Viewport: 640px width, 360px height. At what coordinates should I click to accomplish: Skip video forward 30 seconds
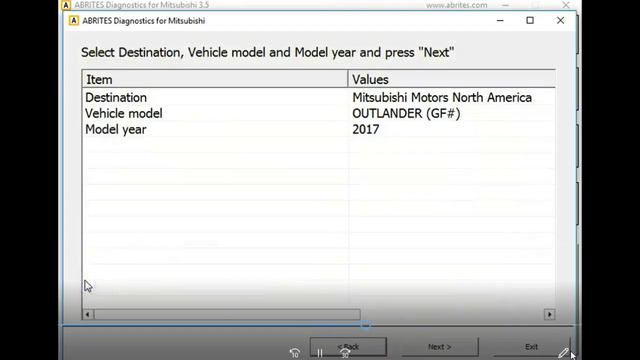pos(345,353)
